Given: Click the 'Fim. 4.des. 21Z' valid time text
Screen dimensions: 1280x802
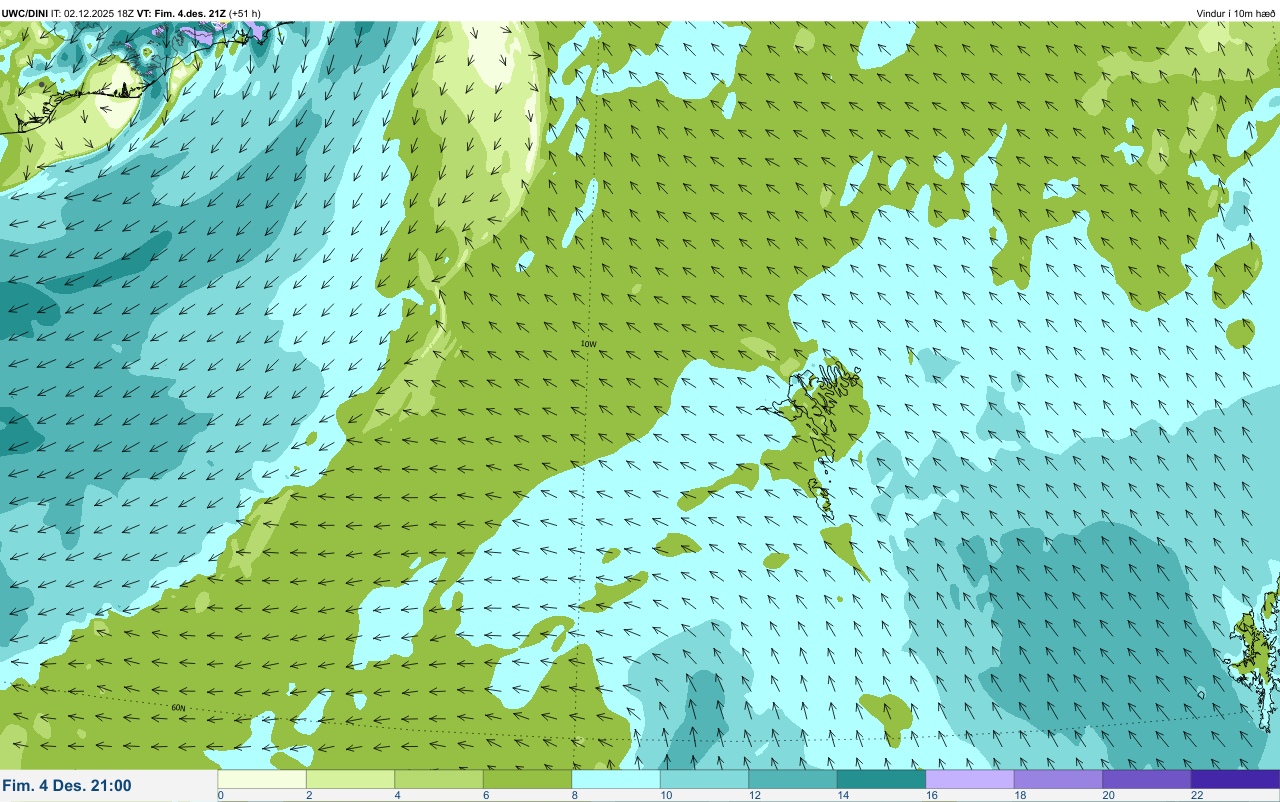Looking at the screenshot, I should [190, 14].
